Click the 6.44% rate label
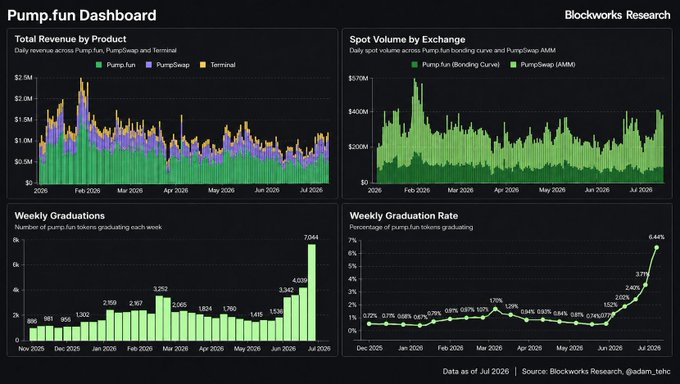Viewport: 680px width, 384px height. pos(657,237)
